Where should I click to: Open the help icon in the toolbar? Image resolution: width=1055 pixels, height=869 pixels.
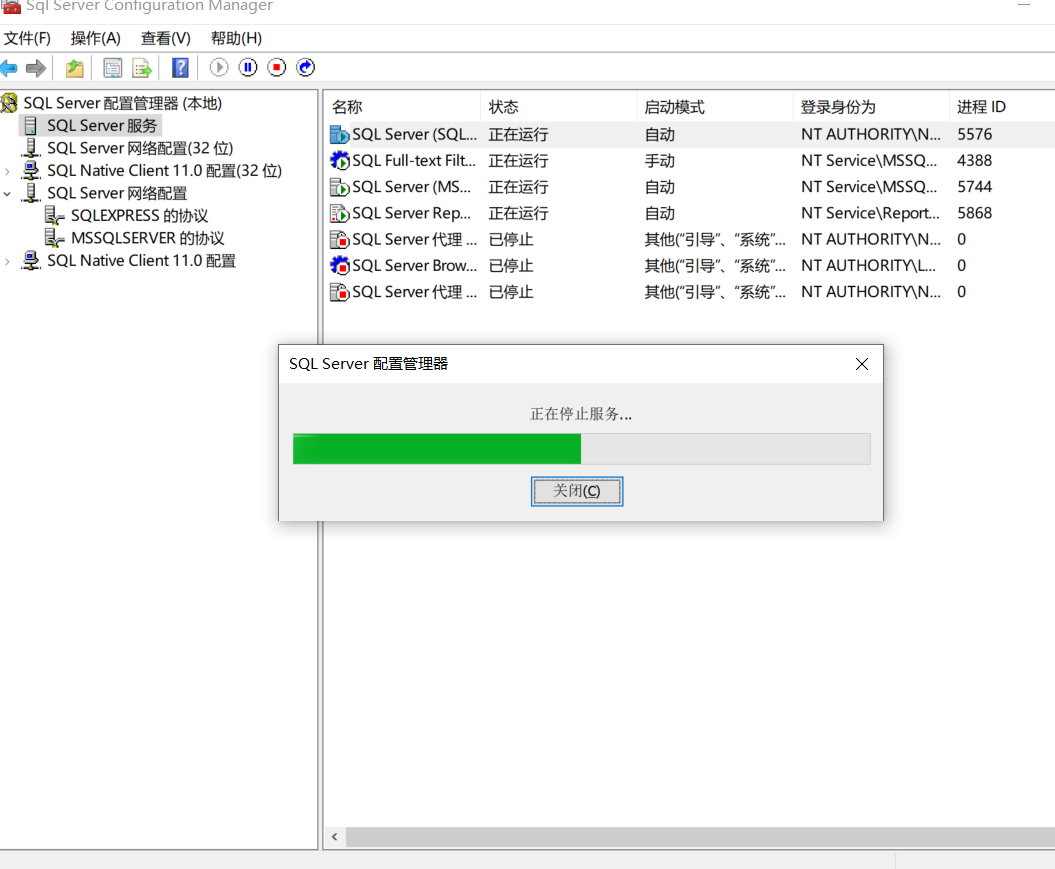click(x=180, y=68)
